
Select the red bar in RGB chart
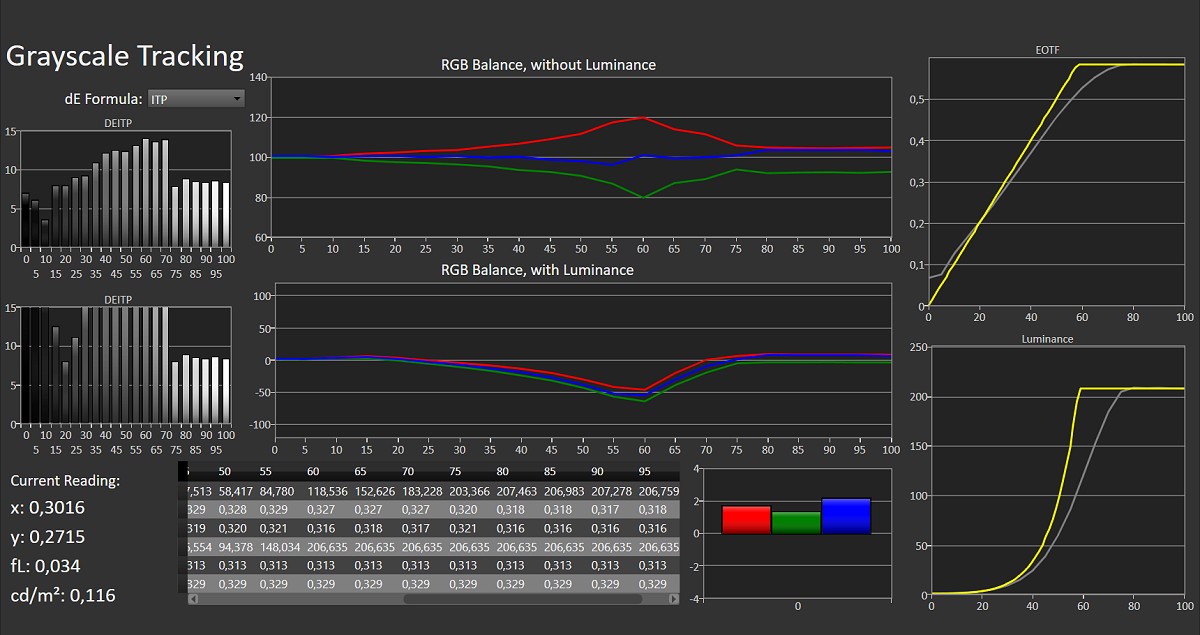(x=746, y=519)
